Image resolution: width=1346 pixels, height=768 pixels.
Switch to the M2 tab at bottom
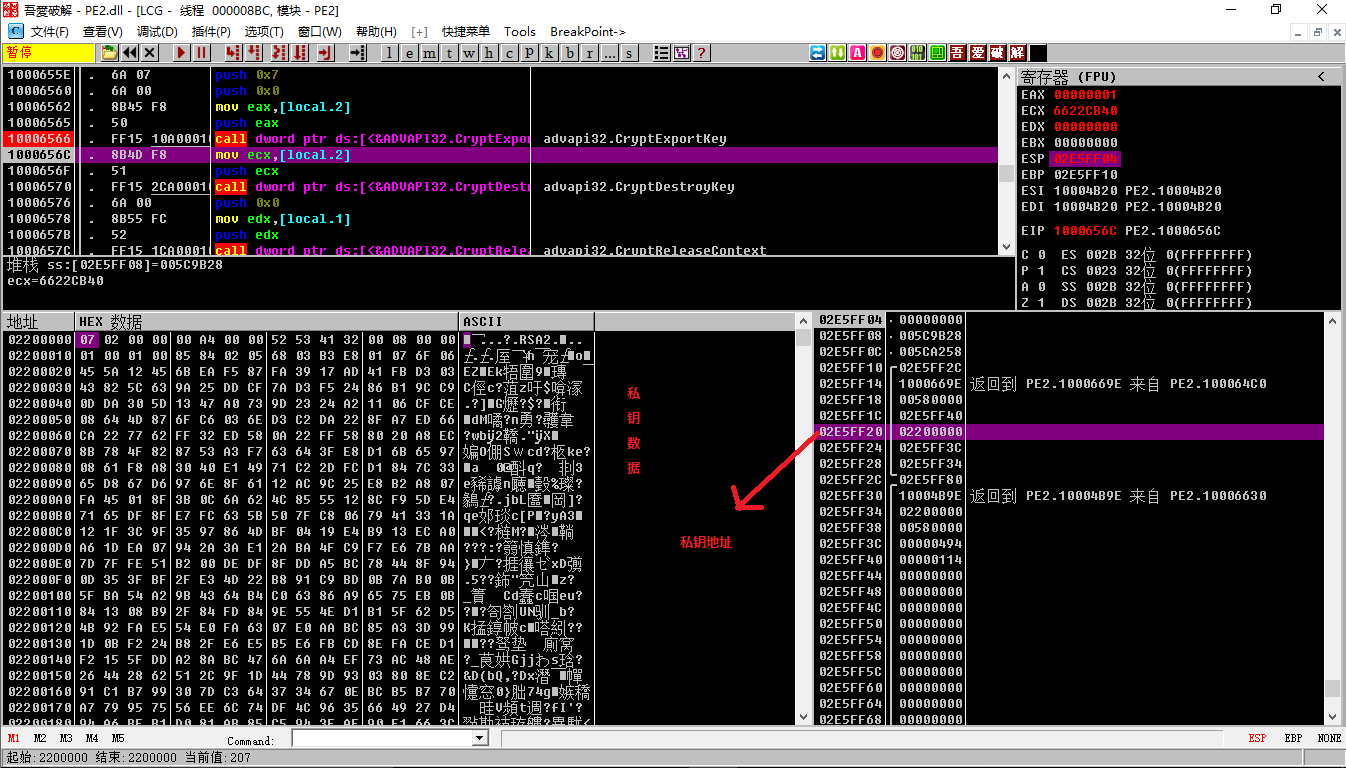39,738
